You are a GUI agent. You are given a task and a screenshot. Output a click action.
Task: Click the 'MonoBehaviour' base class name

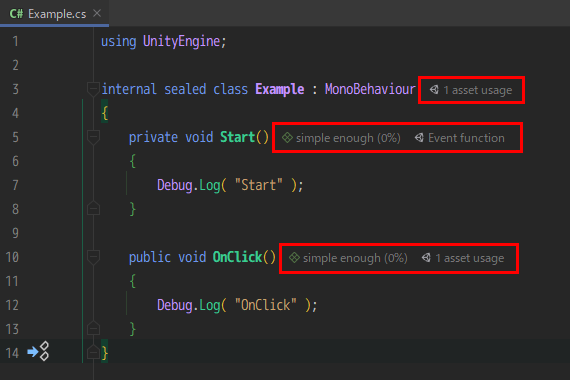point(370,89)
